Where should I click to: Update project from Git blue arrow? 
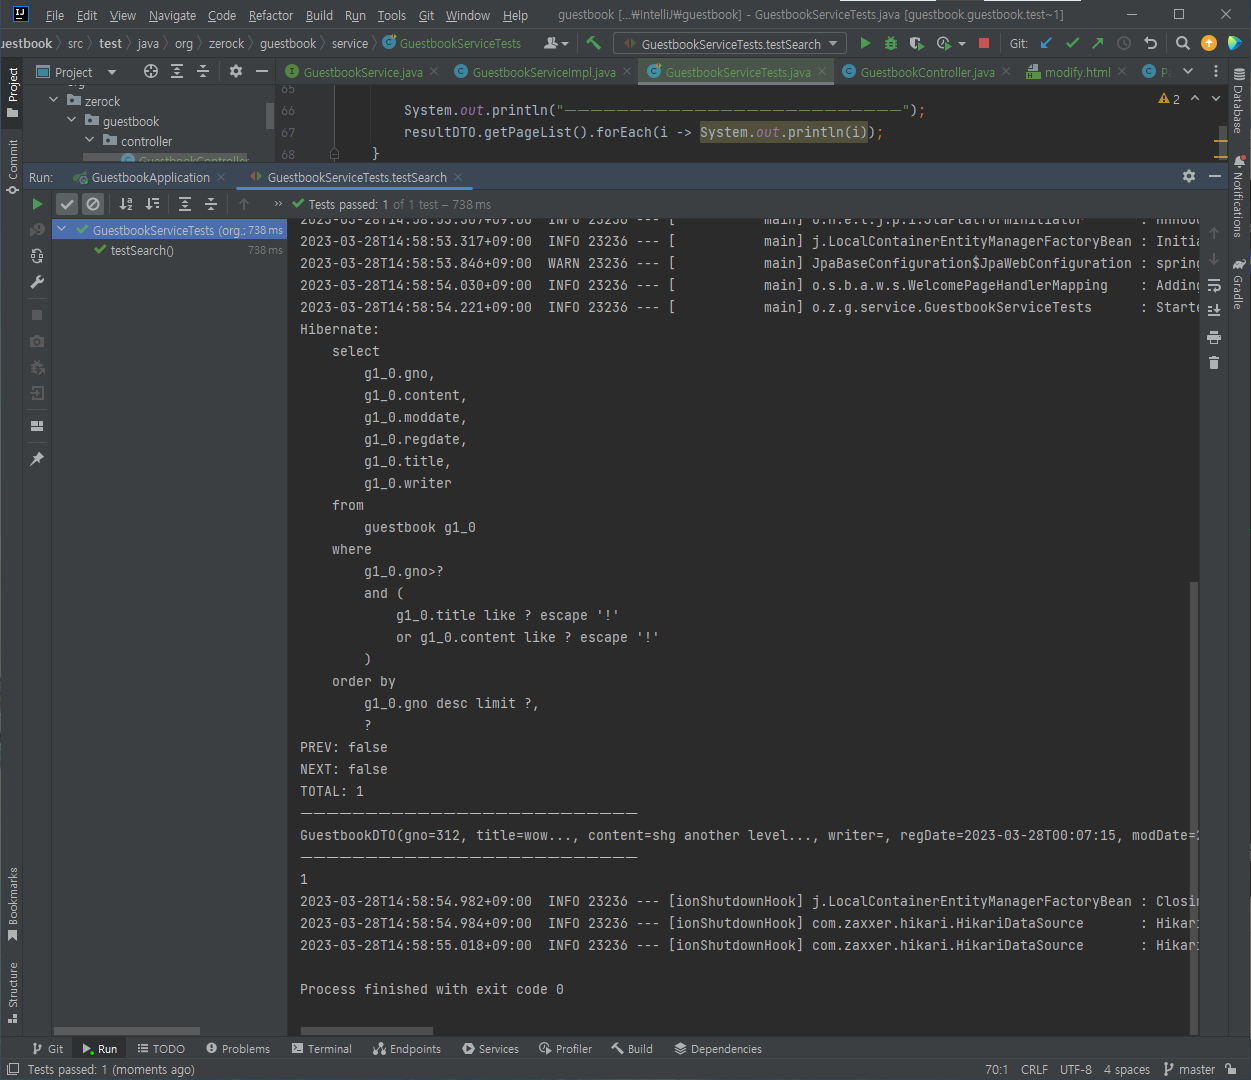pos(1046,43)
